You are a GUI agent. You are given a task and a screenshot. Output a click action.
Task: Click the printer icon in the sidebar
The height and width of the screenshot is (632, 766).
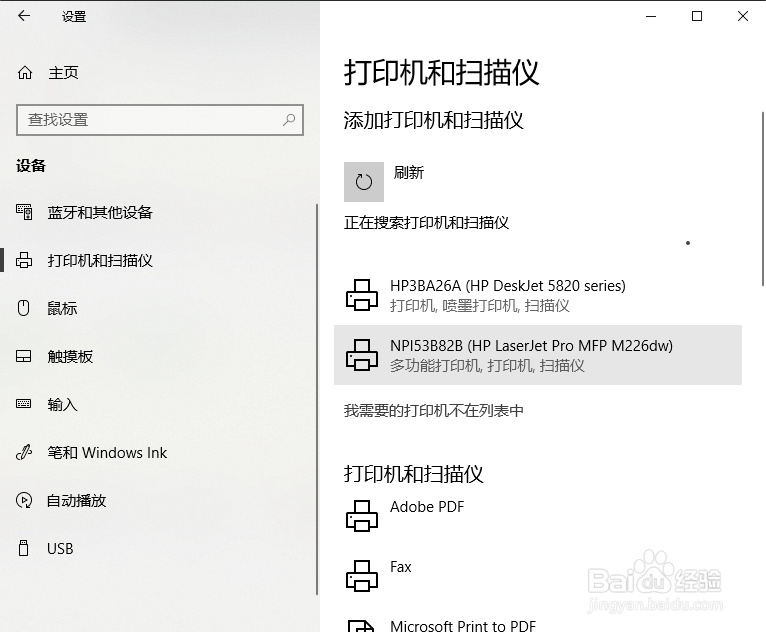[x=24, y=260]
